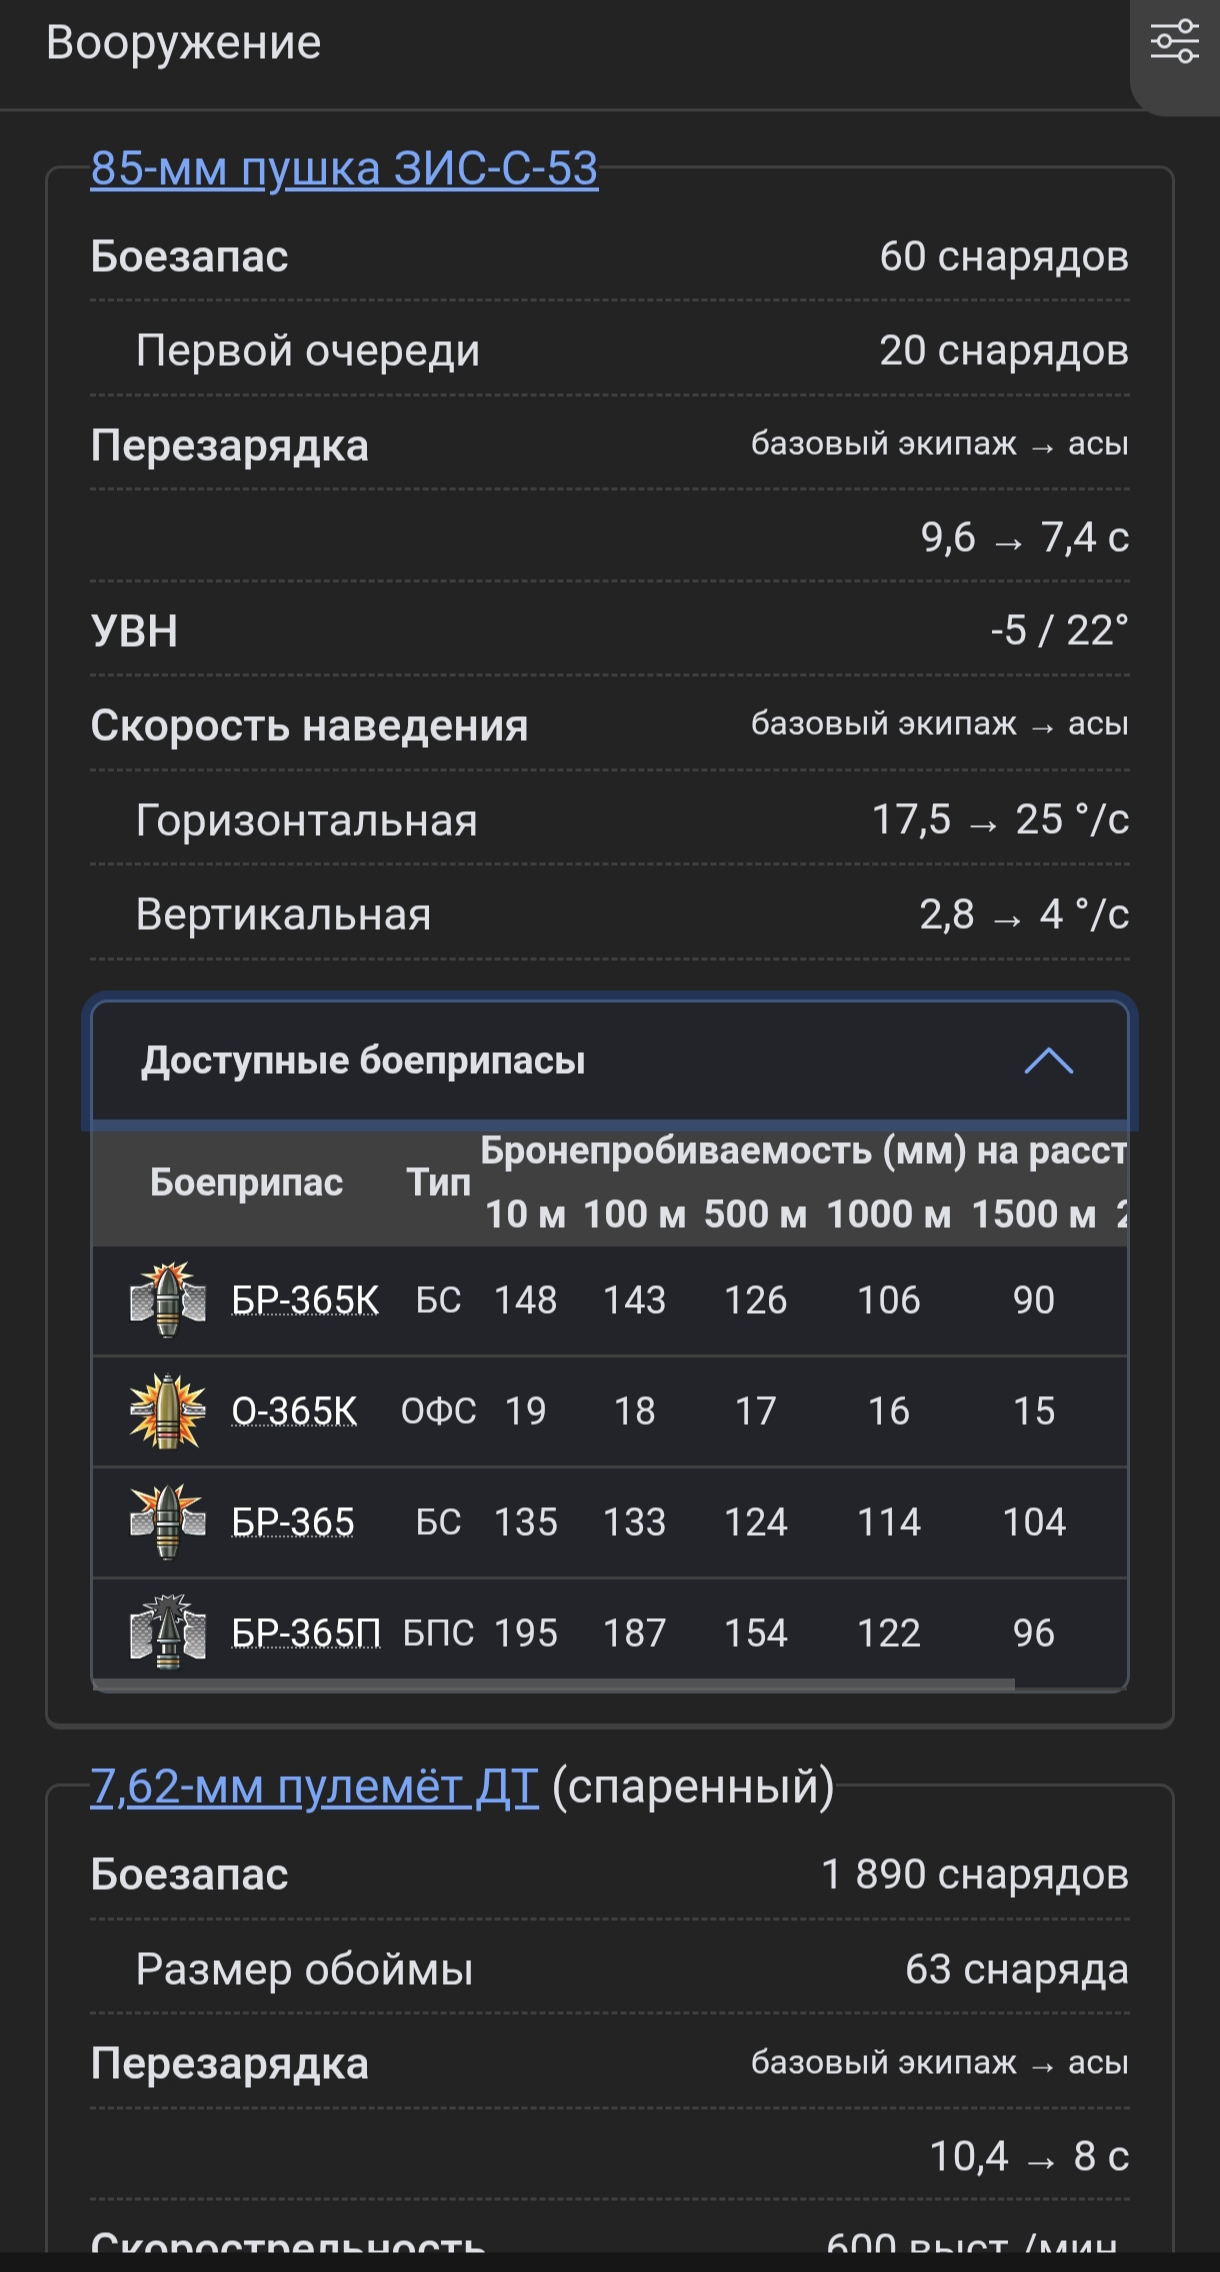Click the БР-365К ammo name

(x=305, y=1300)
